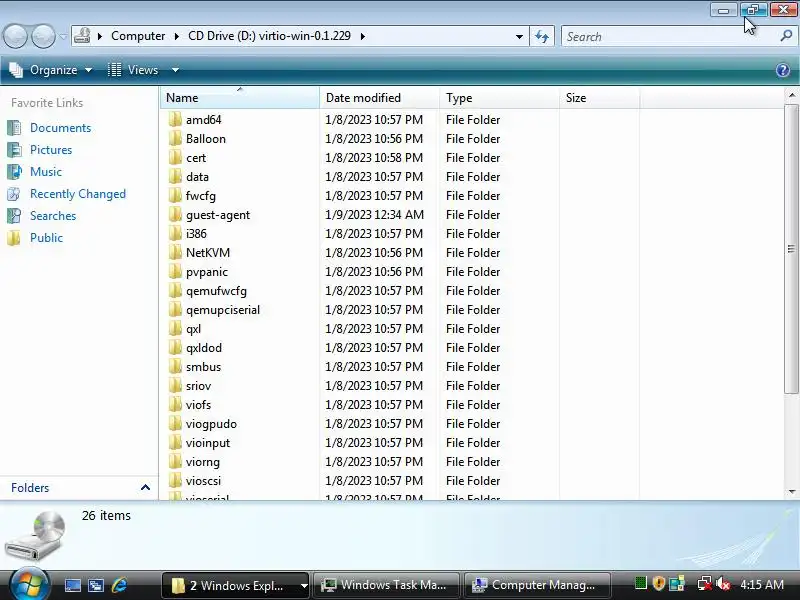Open address bar history dropdown
Image resolution: width=800 pixels, height=600 pixels.
pos(519,36)
